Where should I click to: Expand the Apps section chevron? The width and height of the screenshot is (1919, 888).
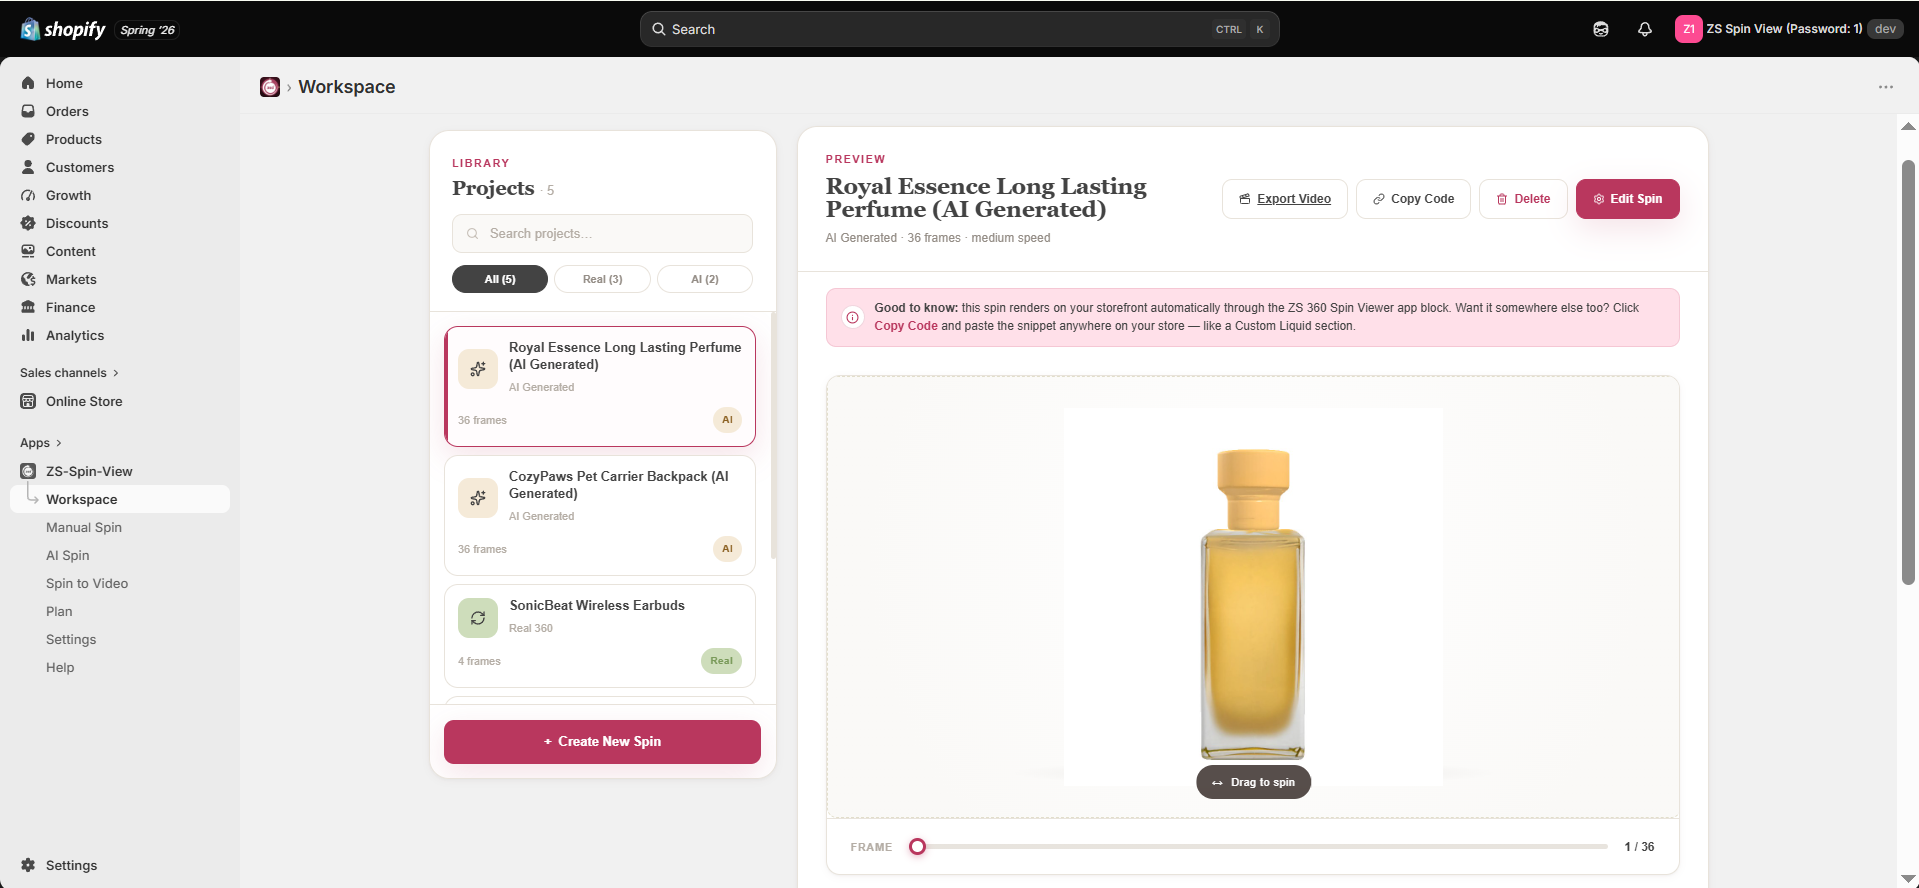tap(59, 443)
